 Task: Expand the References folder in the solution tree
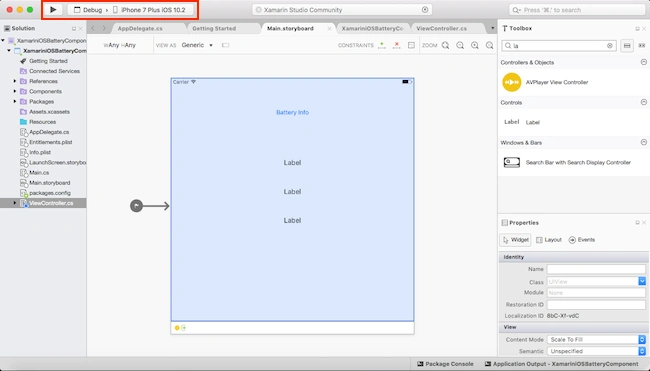15,81
